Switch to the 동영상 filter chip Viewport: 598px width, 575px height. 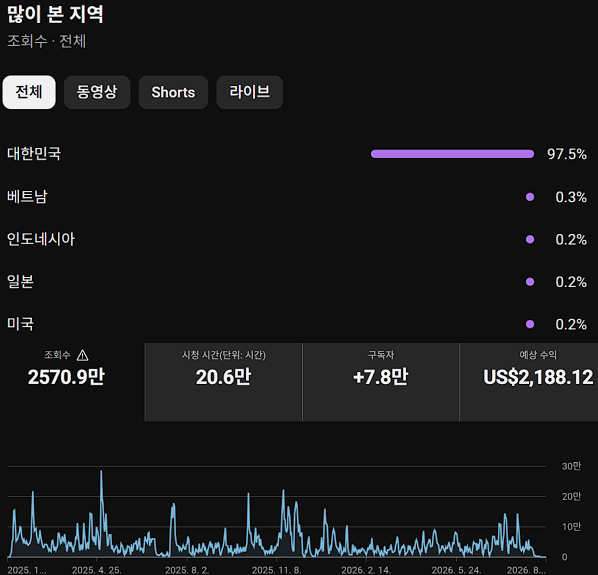97,92
